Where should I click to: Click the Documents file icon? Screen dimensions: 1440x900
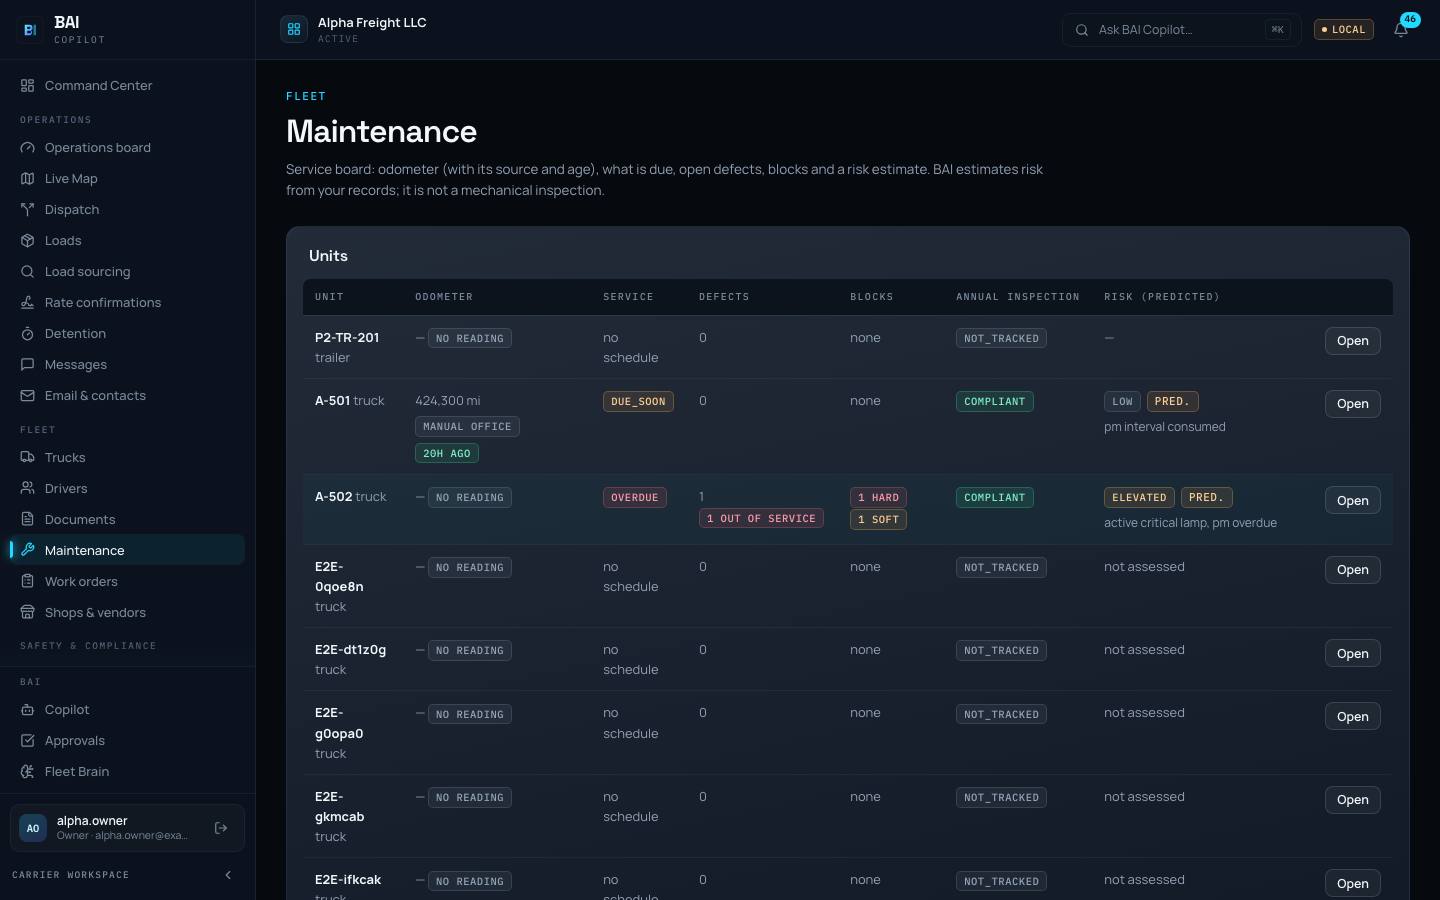pyautogui.click(x=28, y=520)
